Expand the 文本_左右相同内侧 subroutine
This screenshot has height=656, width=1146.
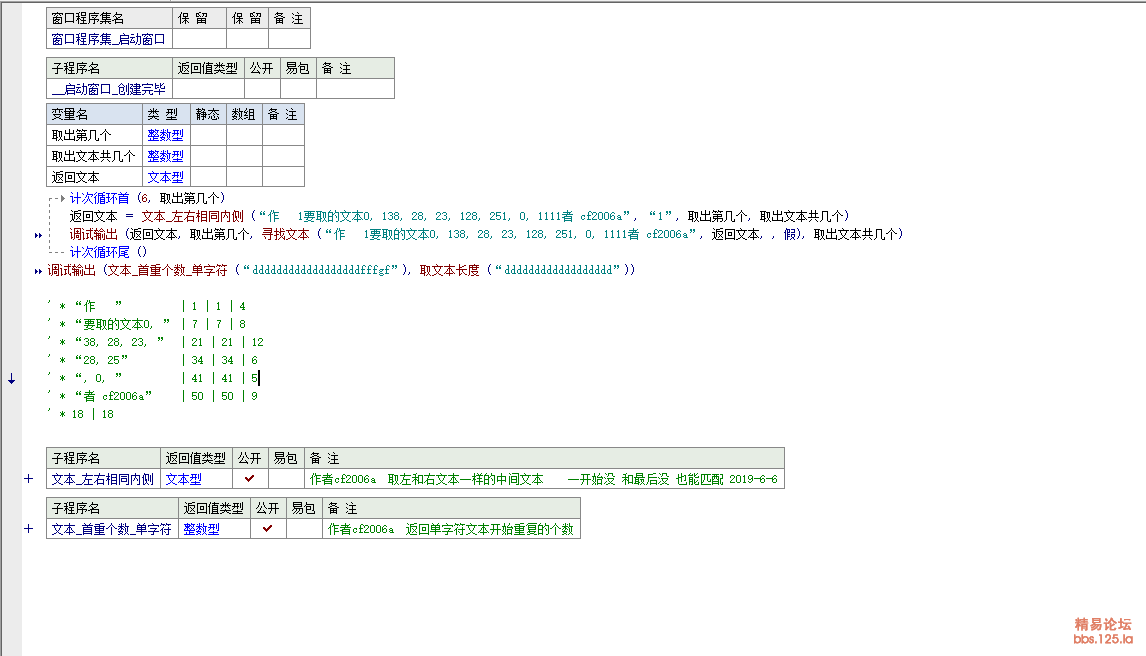pos(29,479)
